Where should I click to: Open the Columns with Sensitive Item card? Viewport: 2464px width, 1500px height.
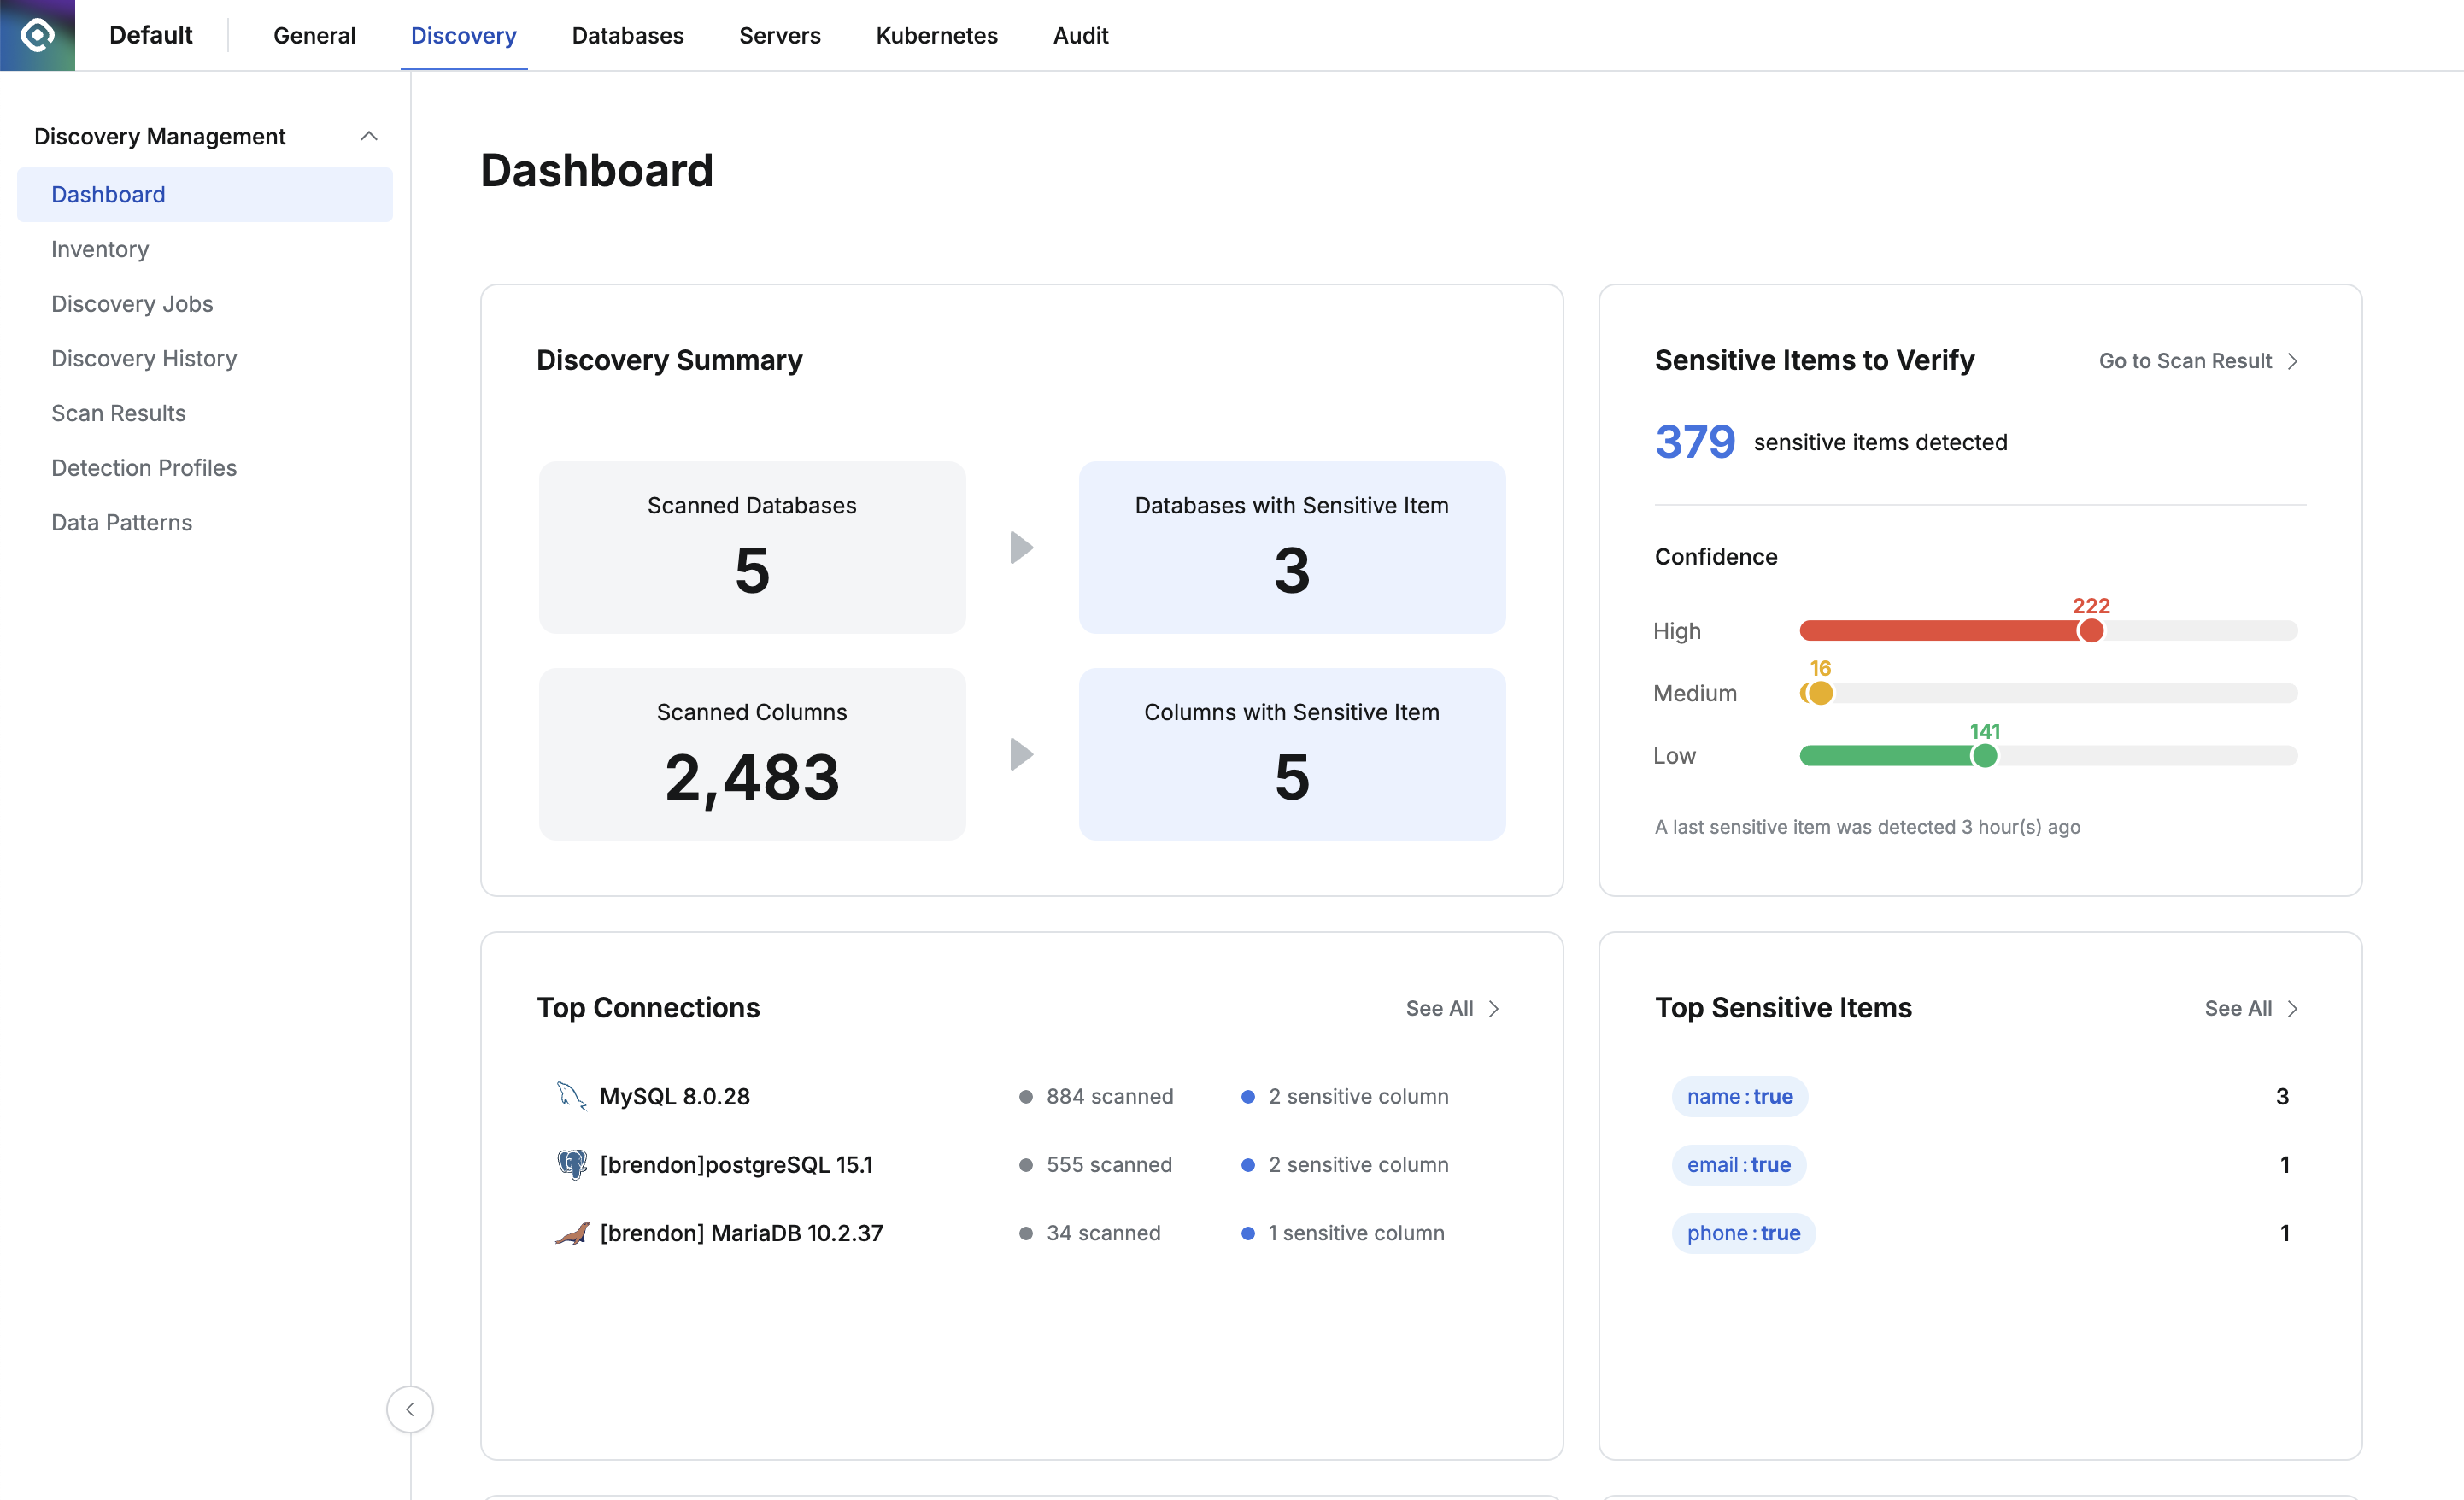1291,754
